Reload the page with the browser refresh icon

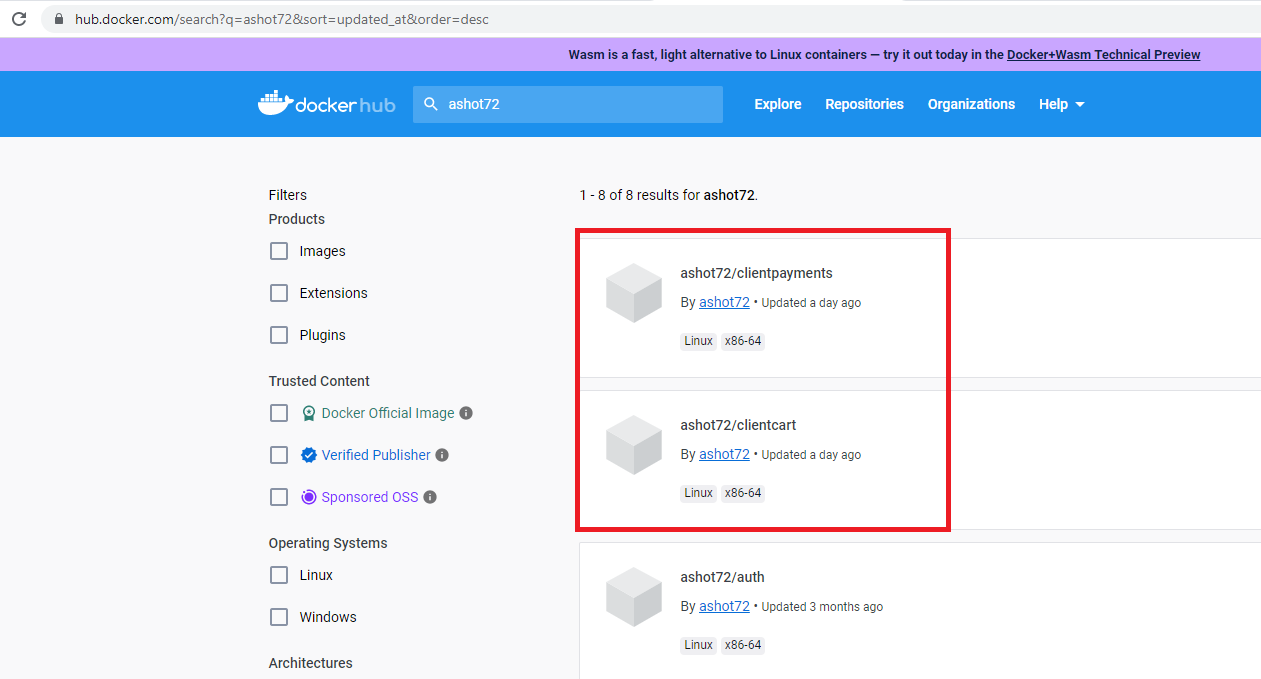click(19, 19)
